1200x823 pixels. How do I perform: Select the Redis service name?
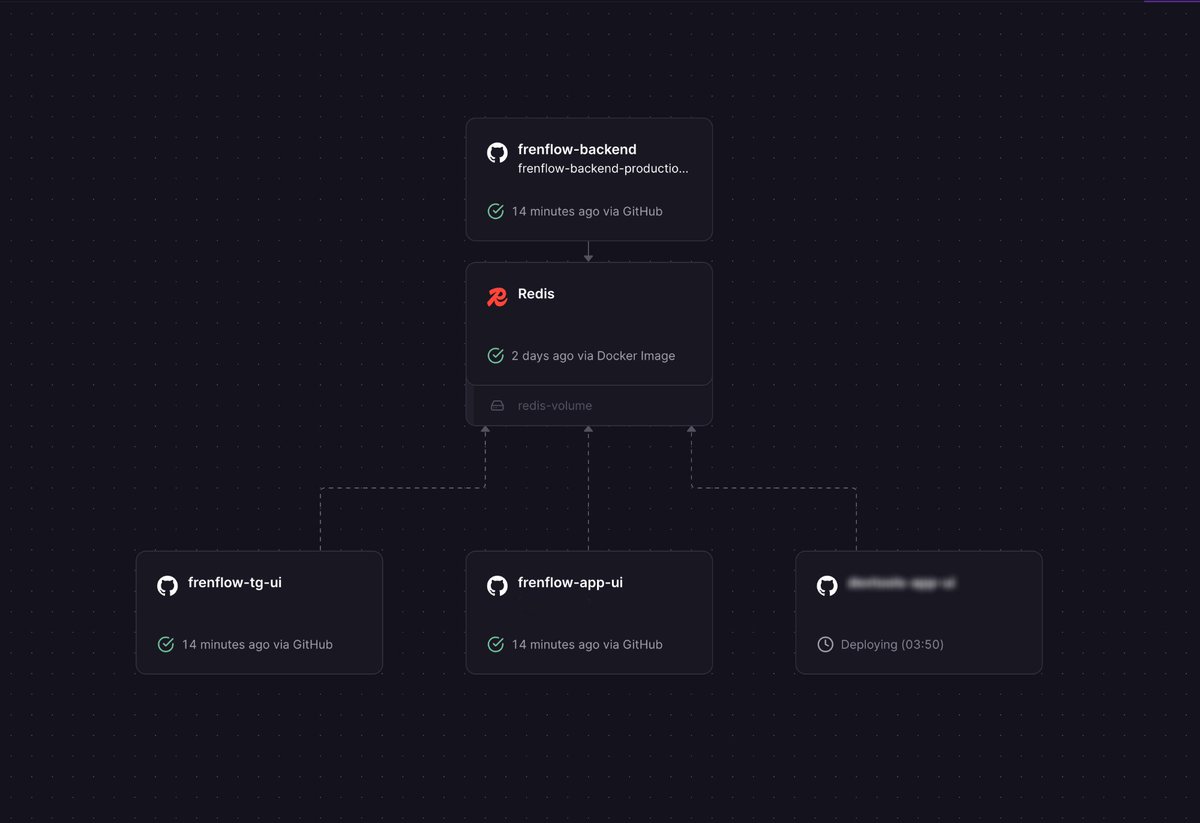coord(536,294)
